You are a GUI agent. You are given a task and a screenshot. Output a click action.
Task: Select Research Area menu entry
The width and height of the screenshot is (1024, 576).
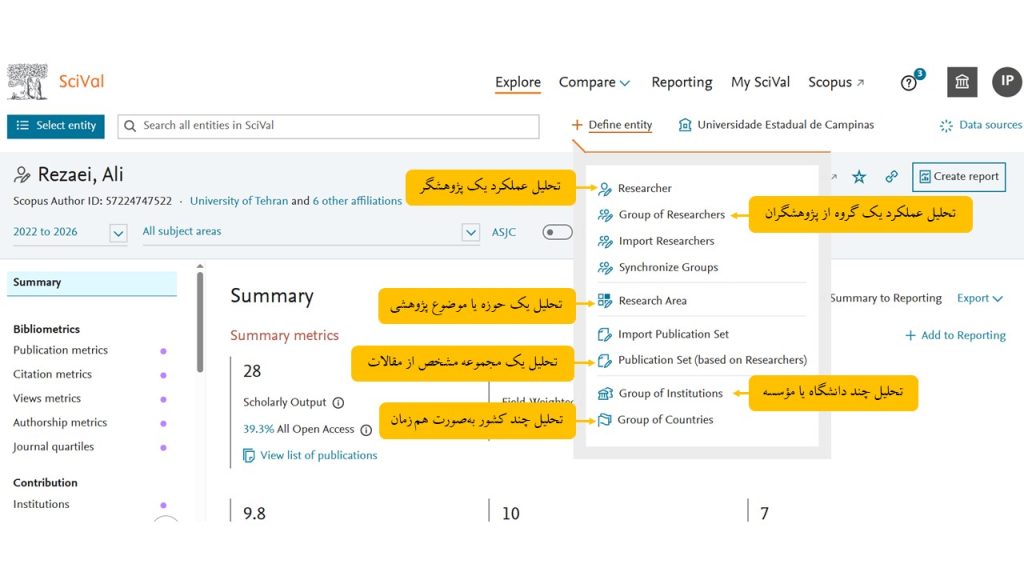click(x=652, y=300)
